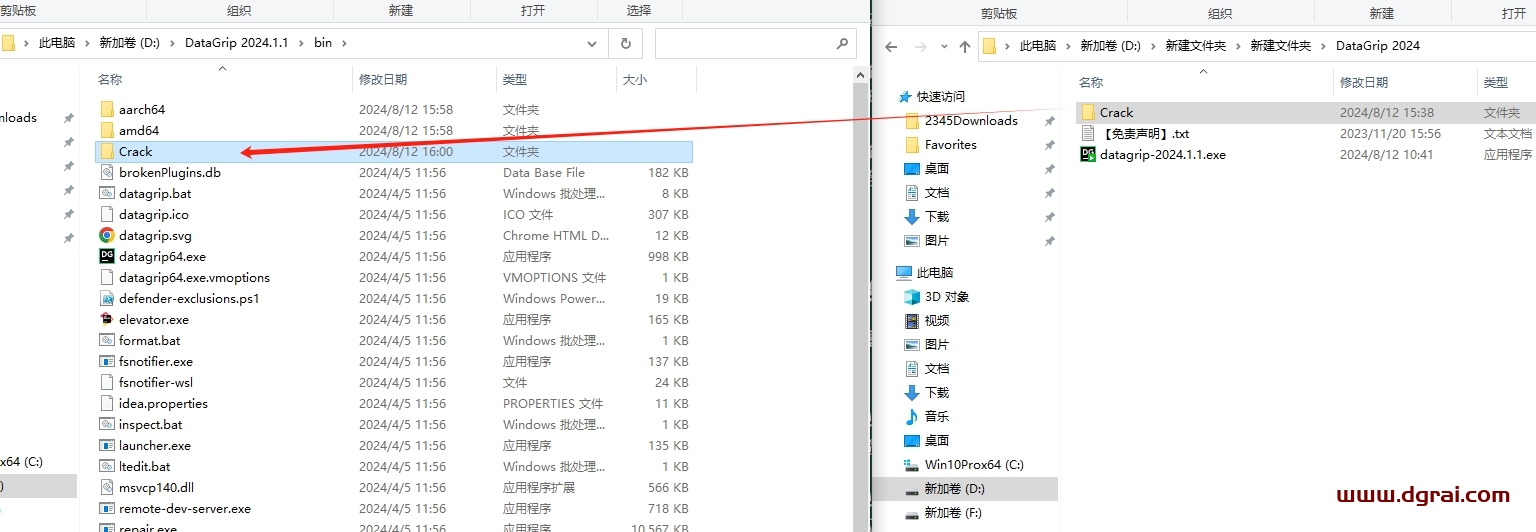Click the DataGrip icon of datagrip64.exe

point(107,256)
